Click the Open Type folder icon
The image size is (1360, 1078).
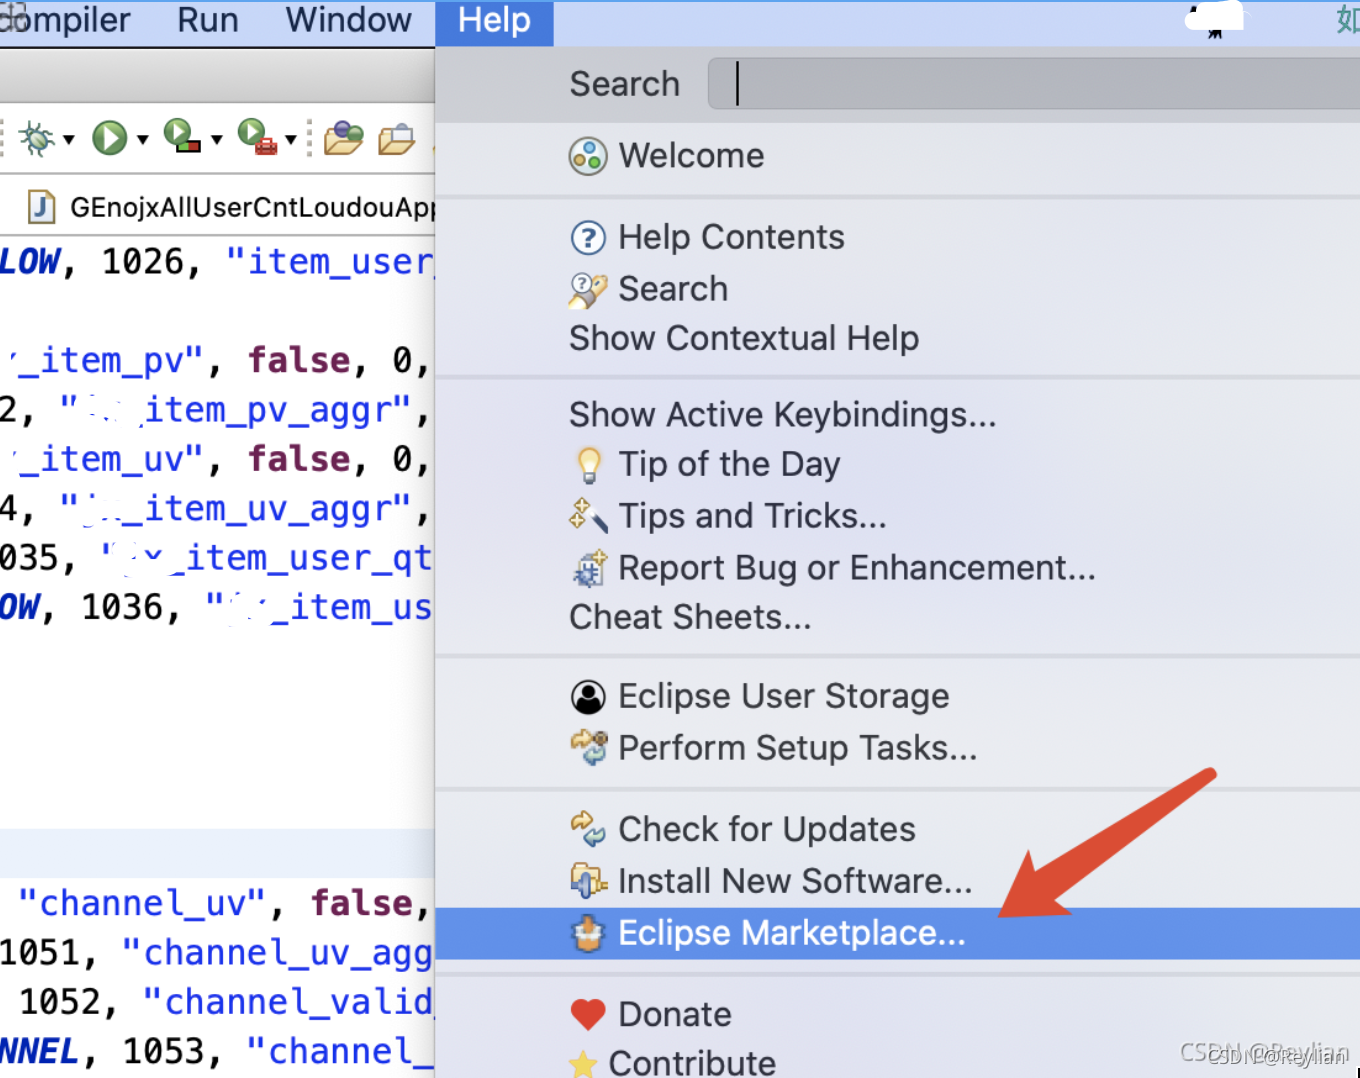(x=343, y=137)
